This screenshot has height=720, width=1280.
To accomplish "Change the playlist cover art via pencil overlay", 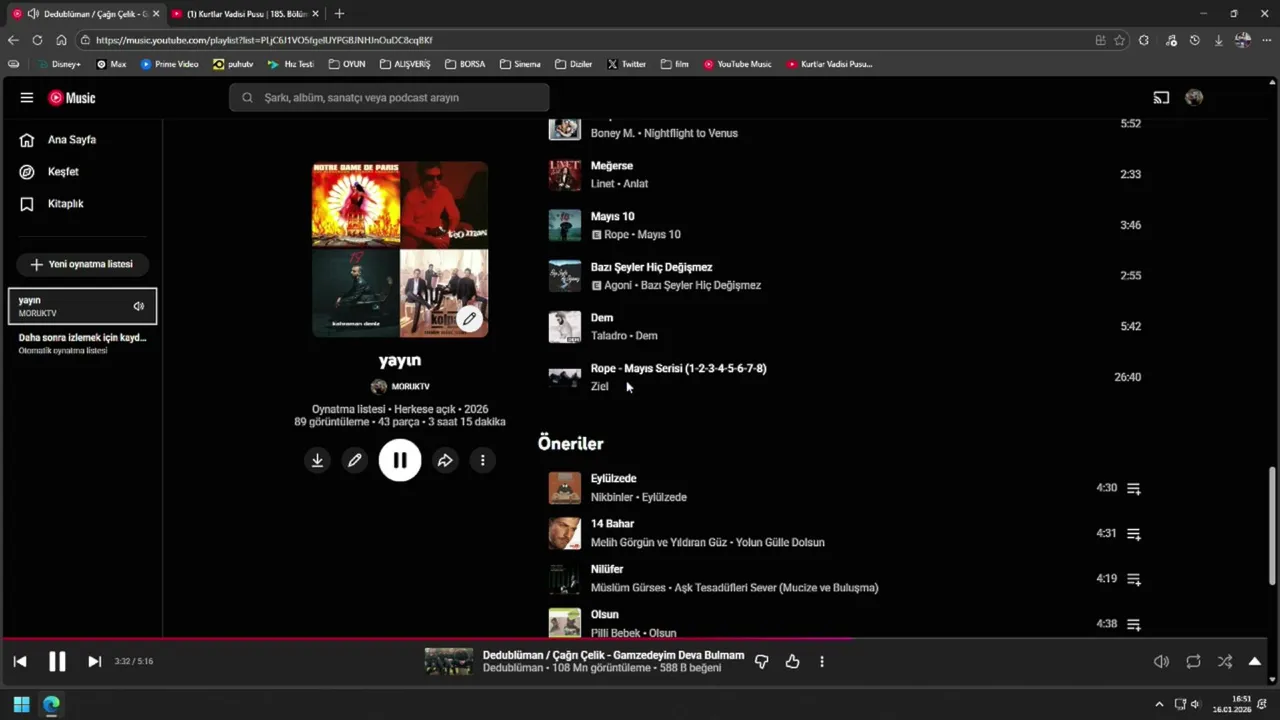I will [469, 319].
